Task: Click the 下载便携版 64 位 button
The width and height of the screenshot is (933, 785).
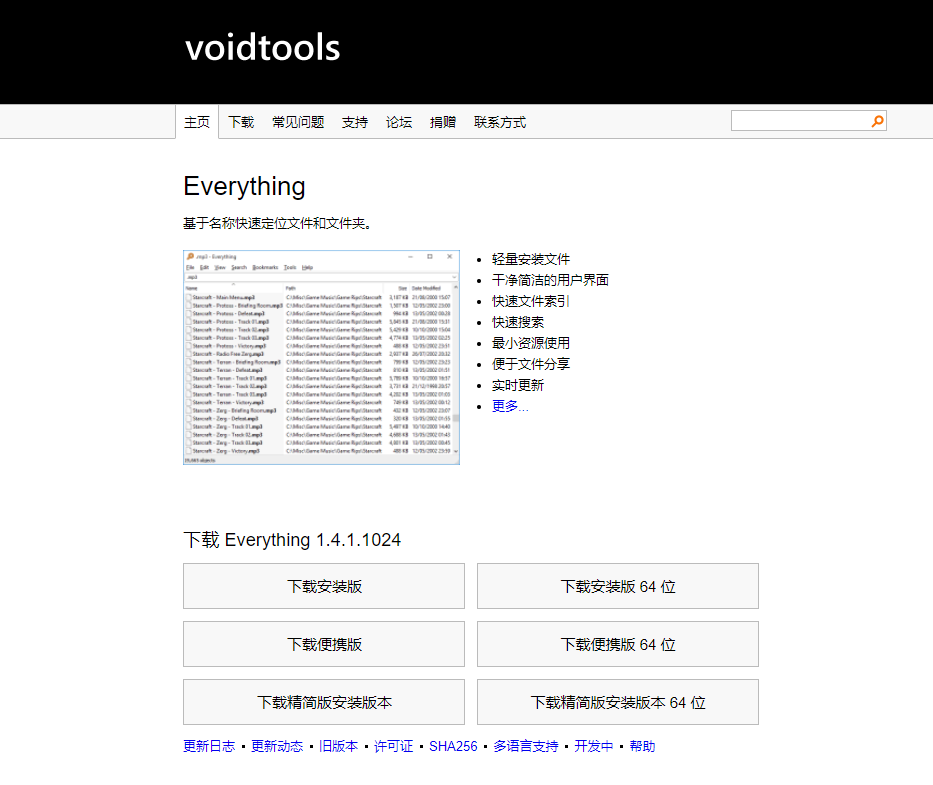Action: [x=618, y=644]
